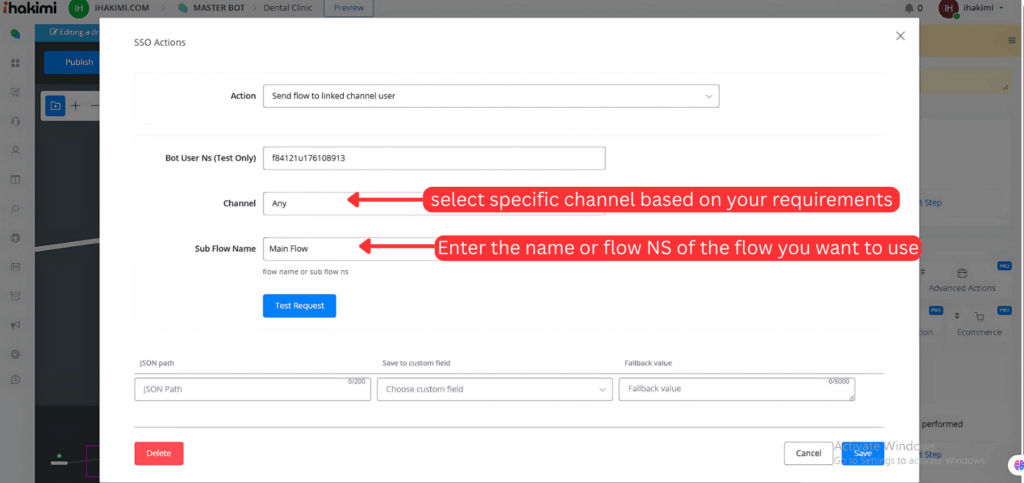Click the headset support icon in sidebar
This screenshot has height=483, width=1024.
(x=15, y=121)
